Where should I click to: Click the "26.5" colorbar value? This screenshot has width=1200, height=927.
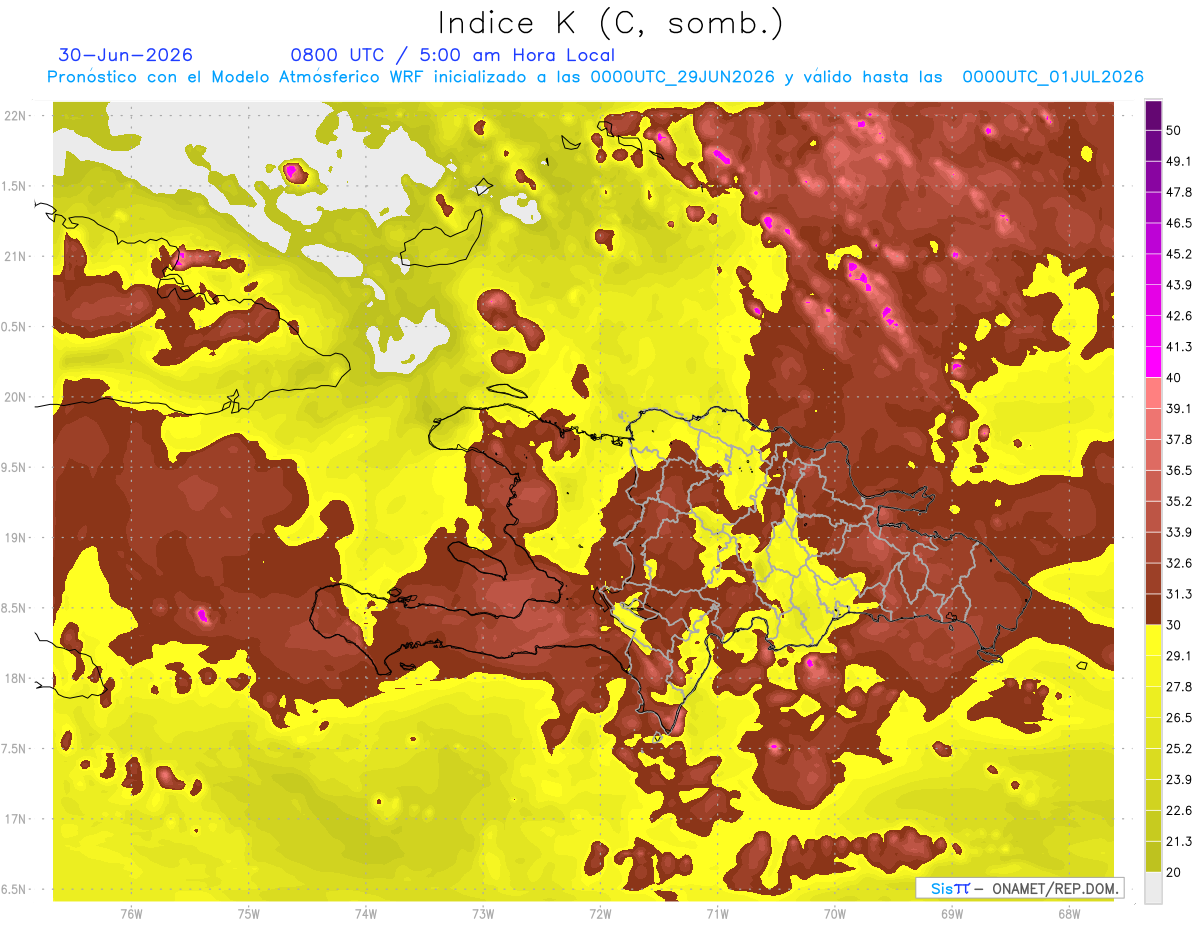1179,718
